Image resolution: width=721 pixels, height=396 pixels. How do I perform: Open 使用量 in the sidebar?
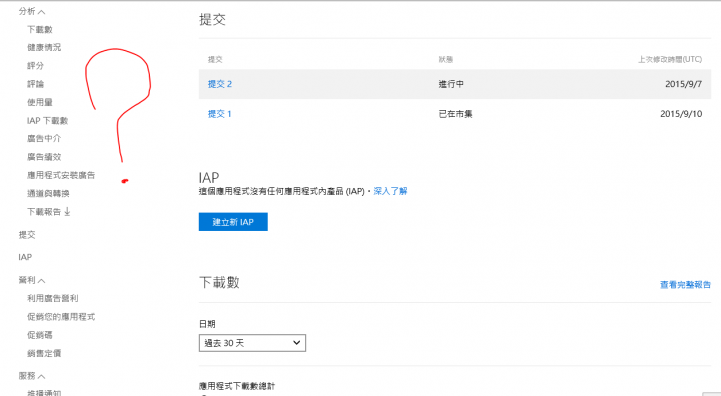point(40,102)
